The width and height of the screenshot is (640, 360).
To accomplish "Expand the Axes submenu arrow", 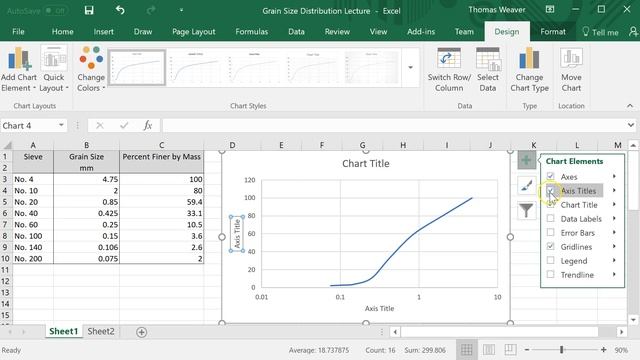I will 614,176.
